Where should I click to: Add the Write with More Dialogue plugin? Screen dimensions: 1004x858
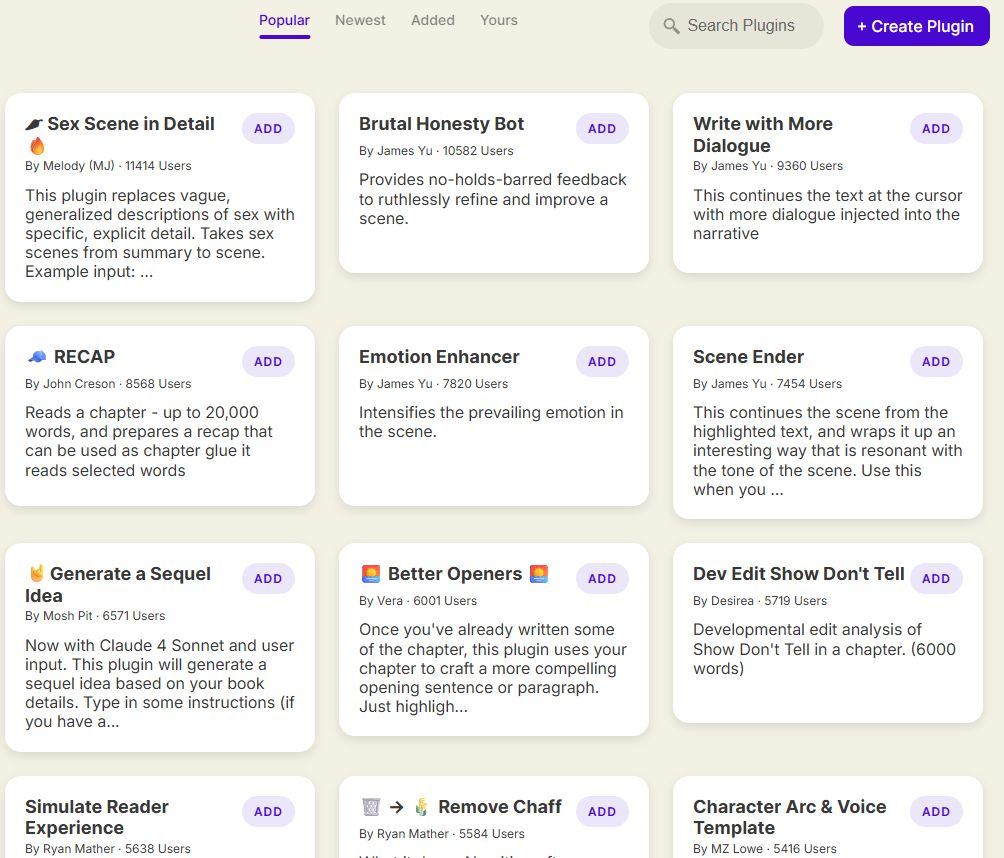(935, 128)
